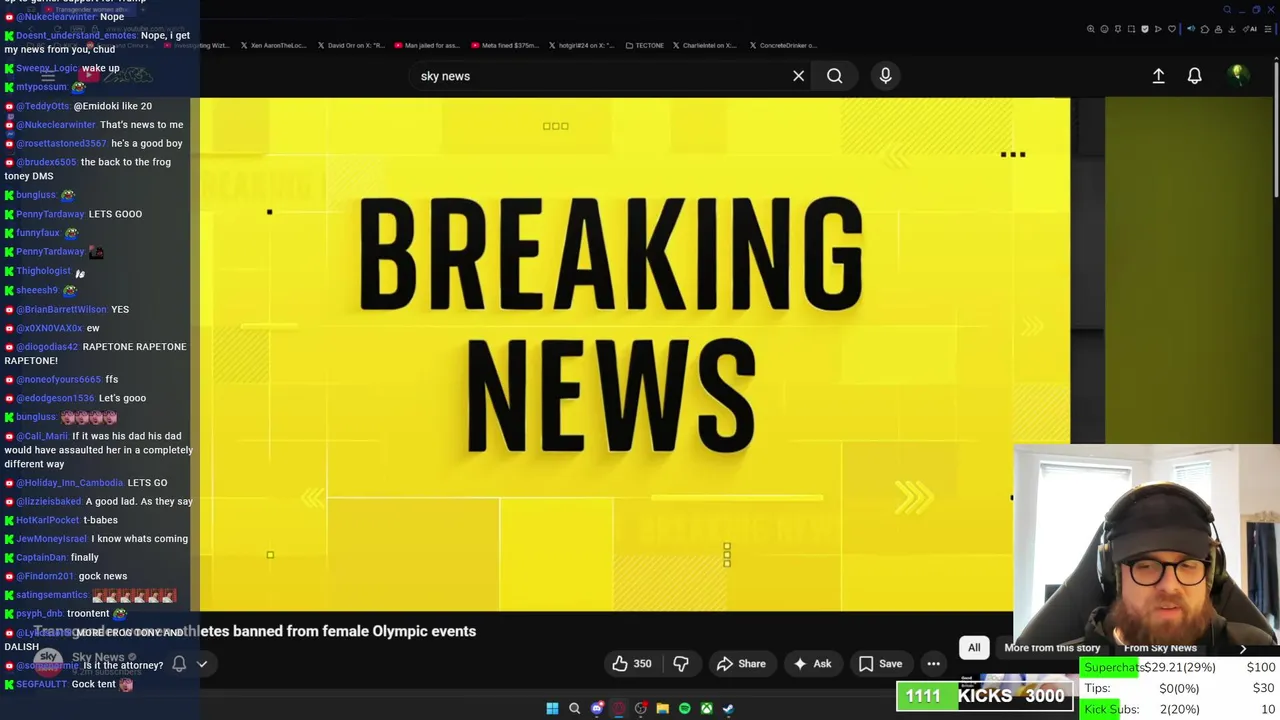Switch to 'CharlieIntel on X' tab

pyautogui.click(x=705, y=45)
